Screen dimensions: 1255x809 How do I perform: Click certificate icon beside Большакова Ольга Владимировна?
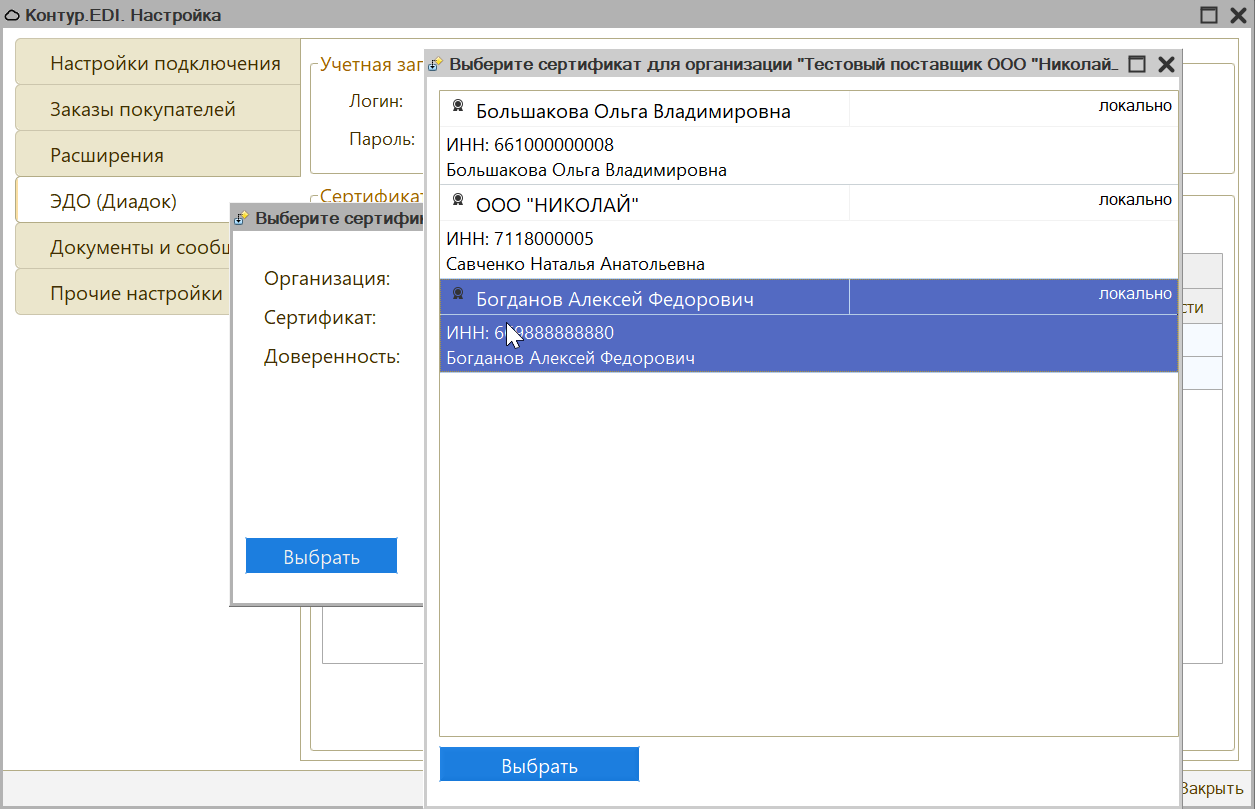click(x=458, y=106)
